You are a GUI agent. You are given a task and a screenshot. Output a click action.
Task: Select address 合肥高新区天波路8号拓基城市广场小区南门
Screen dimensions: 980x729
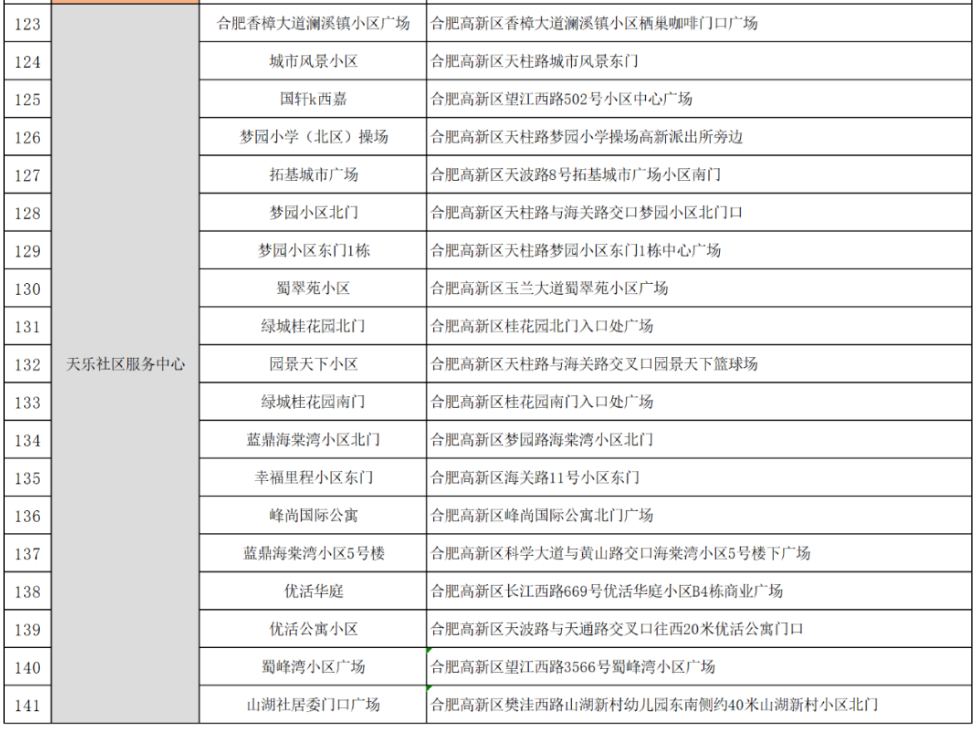click(x=699, y=174)
